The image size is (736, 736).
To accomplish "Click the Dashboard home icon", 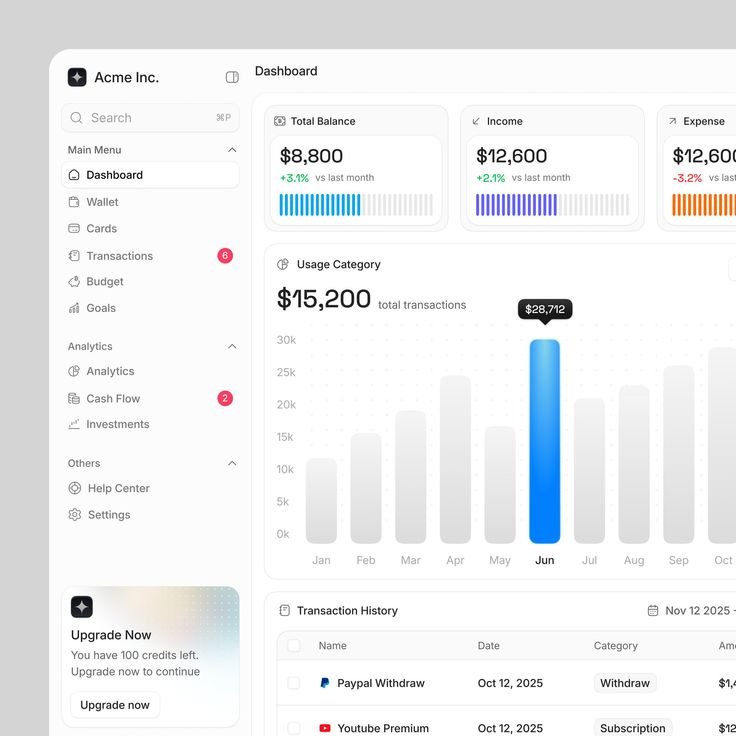I will click(74, 175).
